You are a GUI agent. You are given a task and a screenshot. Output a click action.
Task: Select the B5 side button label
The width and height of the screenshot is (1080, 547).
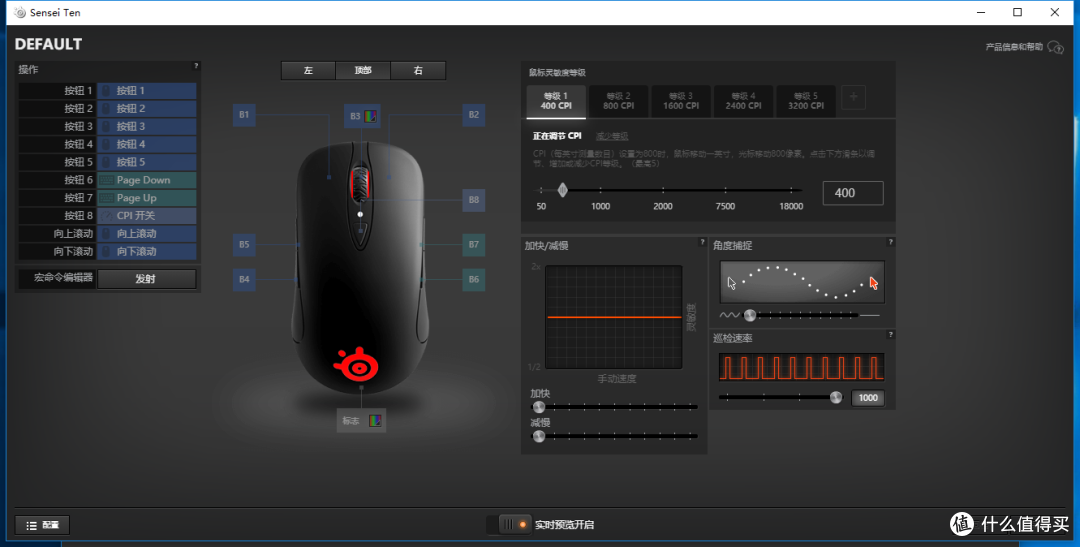click(x=245, y=245)
